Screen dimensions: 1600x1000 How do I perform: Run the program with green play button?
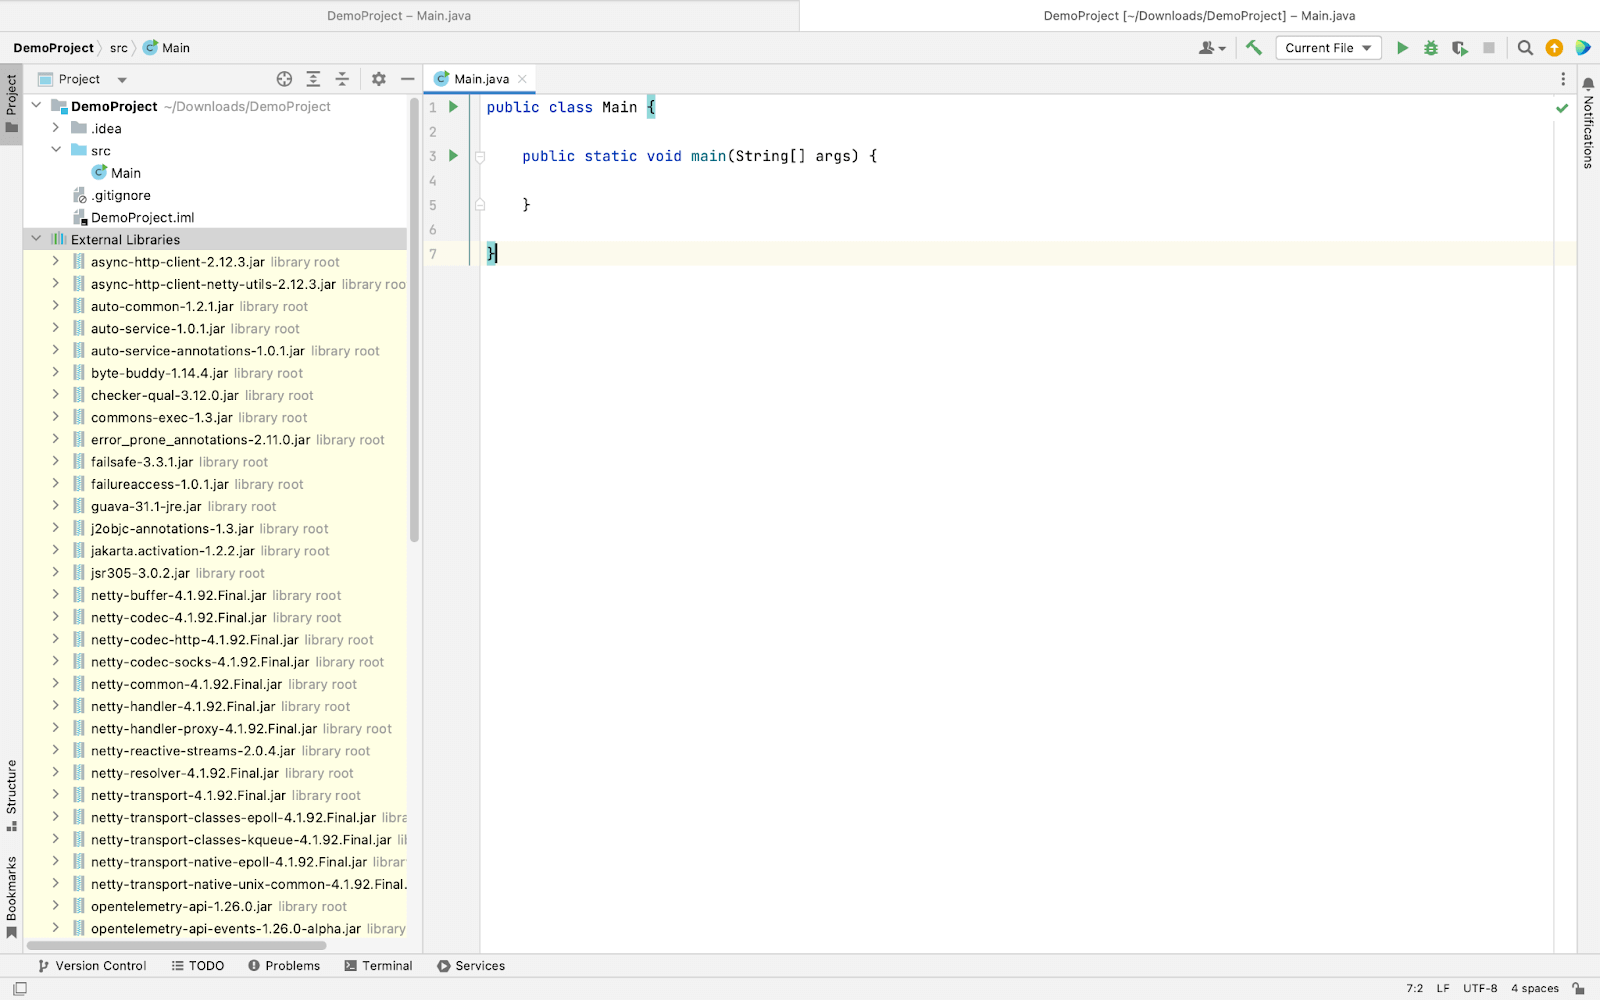[x=1402, y=48]
